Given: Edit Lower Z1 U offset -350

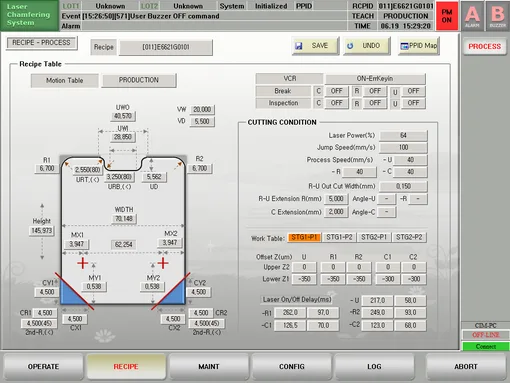Looking at the screenshot, I should tap(304, 279).
